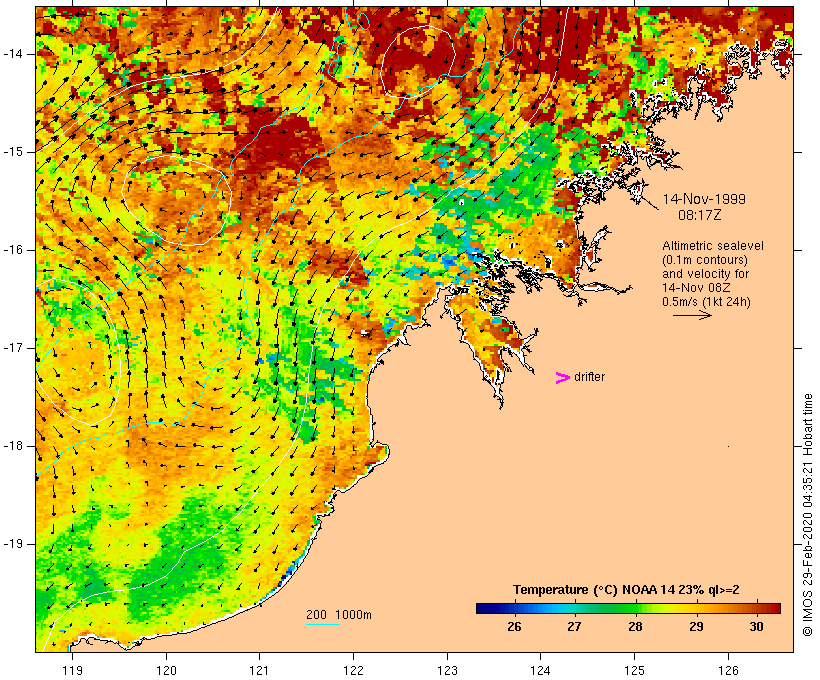Click the longitude axis label 123
820x680 pixels.
447,671
